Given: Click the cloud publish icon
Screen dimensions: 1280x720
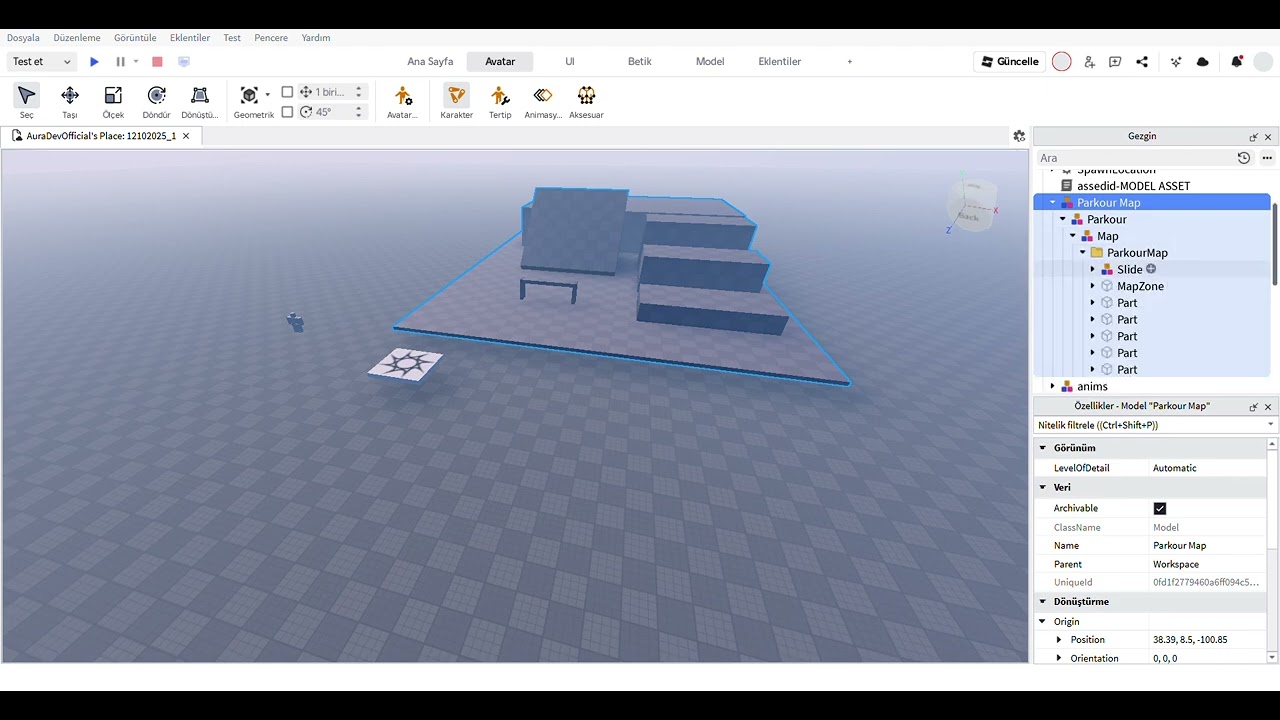Looking at the screenshot, I should pyautogui.click(x=1203, y=62).
